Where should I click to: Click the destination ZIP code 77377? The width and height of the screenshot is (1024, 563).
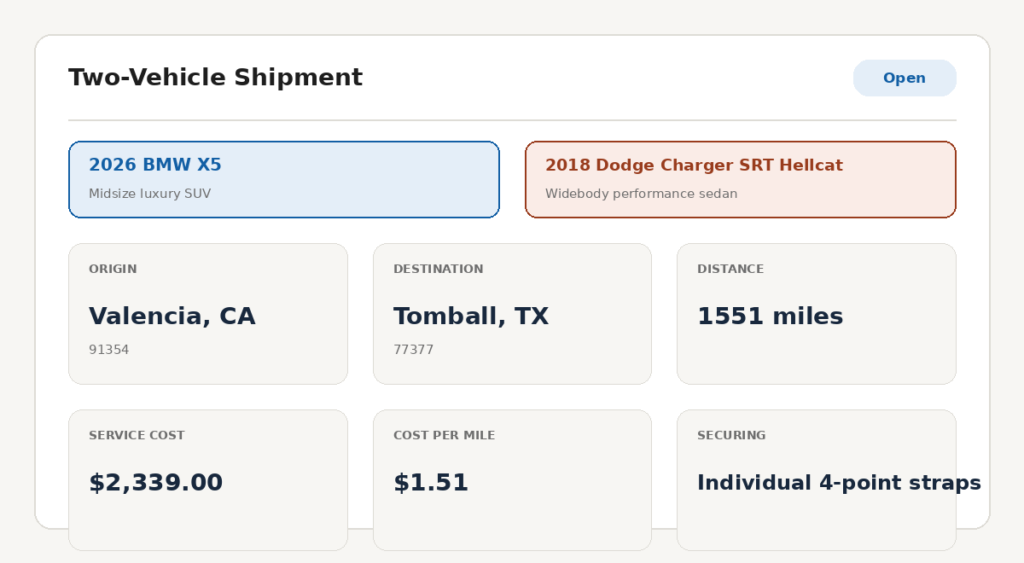413,349
